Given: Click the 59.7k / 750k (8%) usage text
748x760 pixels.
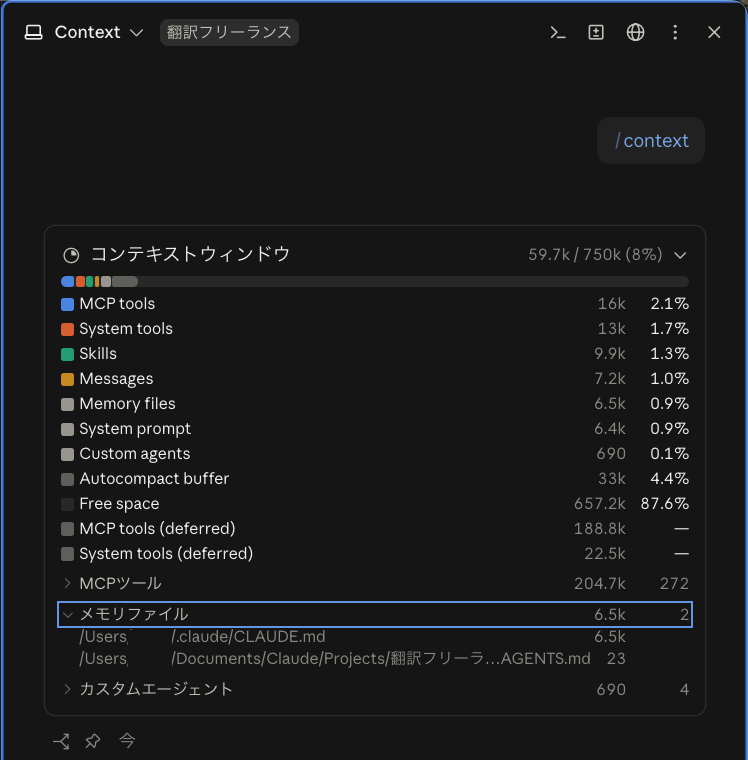Looking at the screenshot, I should [595, 254].
